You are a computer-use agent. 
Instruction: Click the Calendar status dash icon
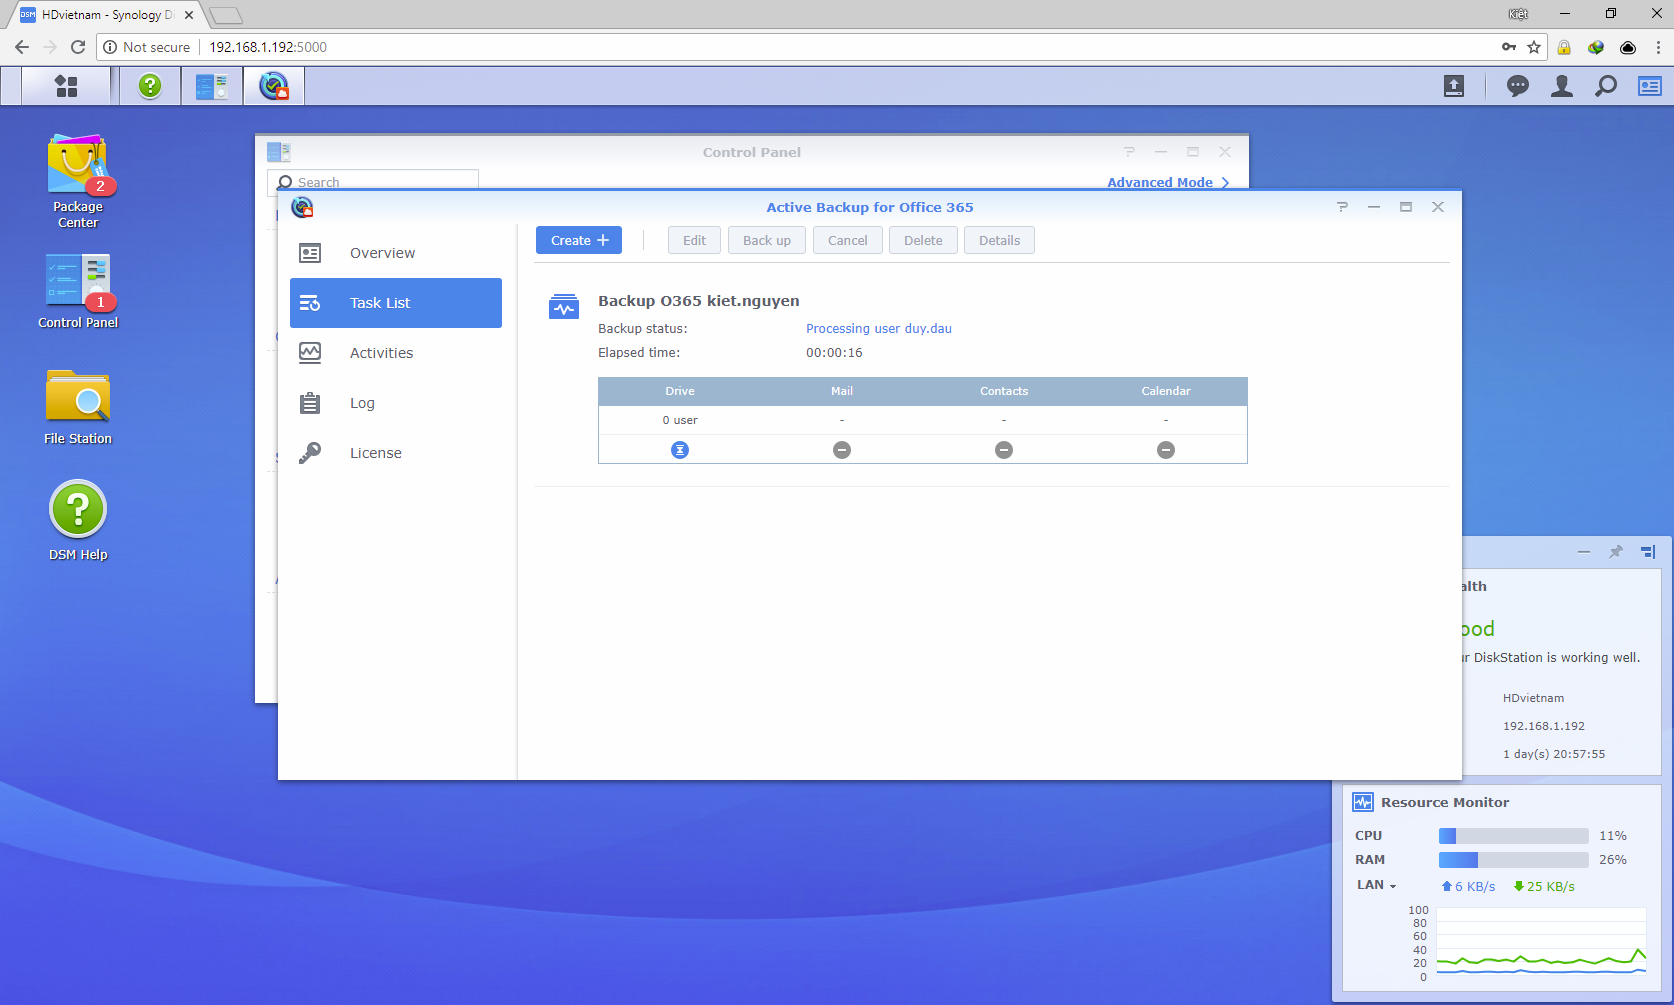pyautogui.click(x=1166, y=450)
